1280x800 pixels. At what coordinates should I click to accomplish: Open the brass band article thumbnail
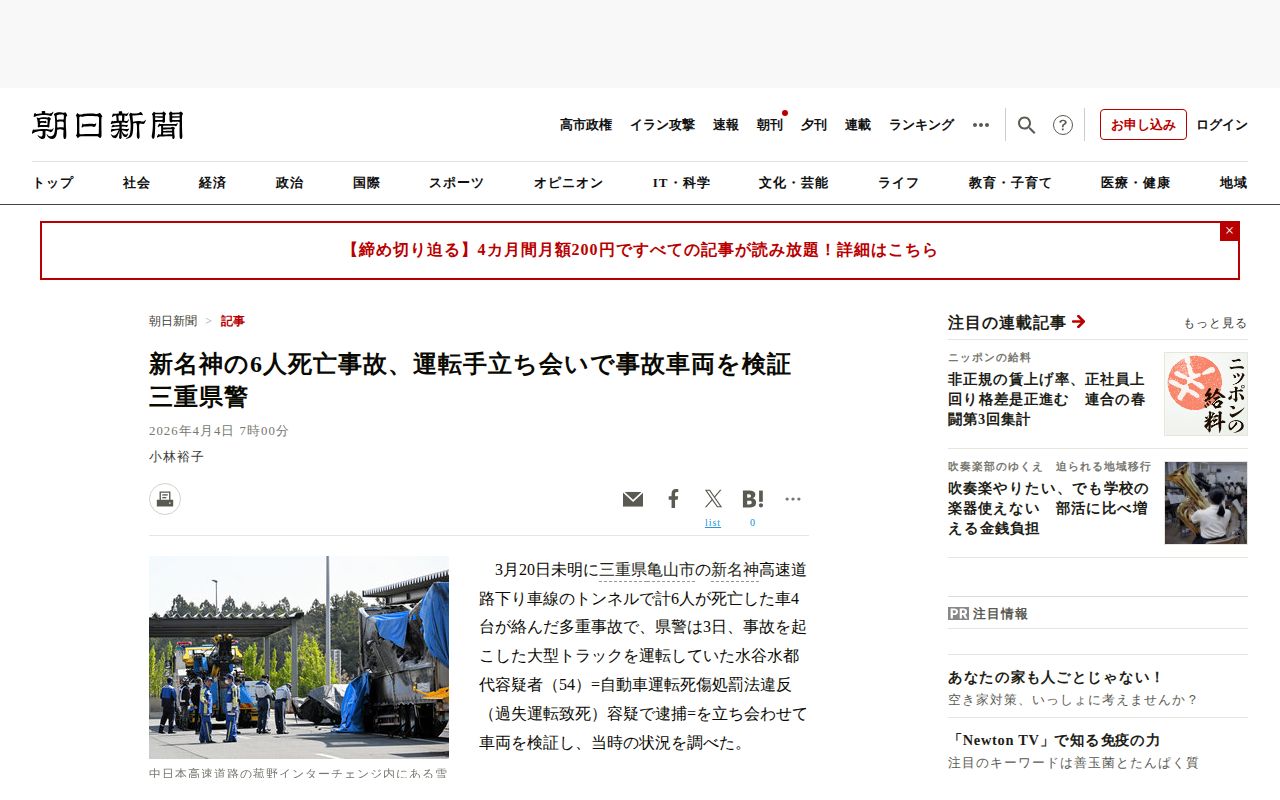coord(1206,503)
